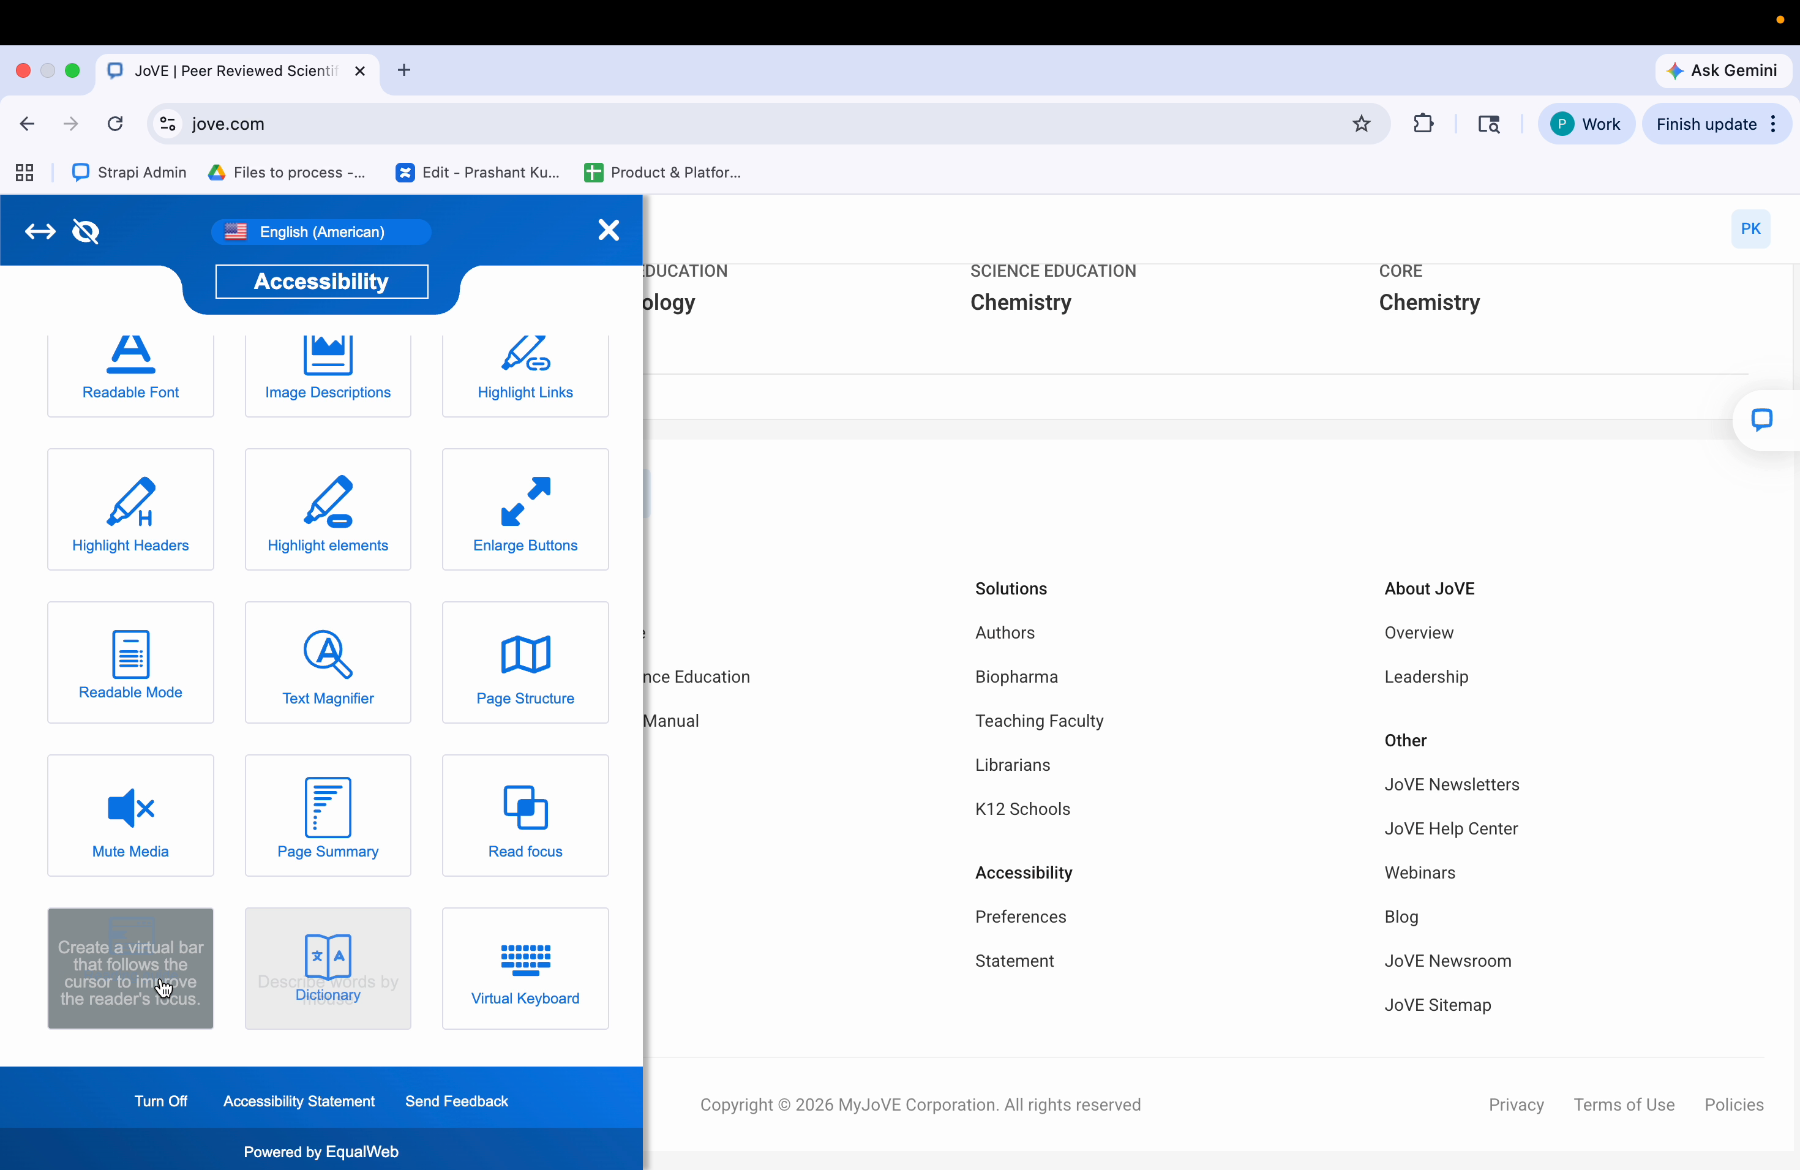The image size is (1800, 1170).
Task: Open the Terms of Use link
Action: tap(1624, 1105)
